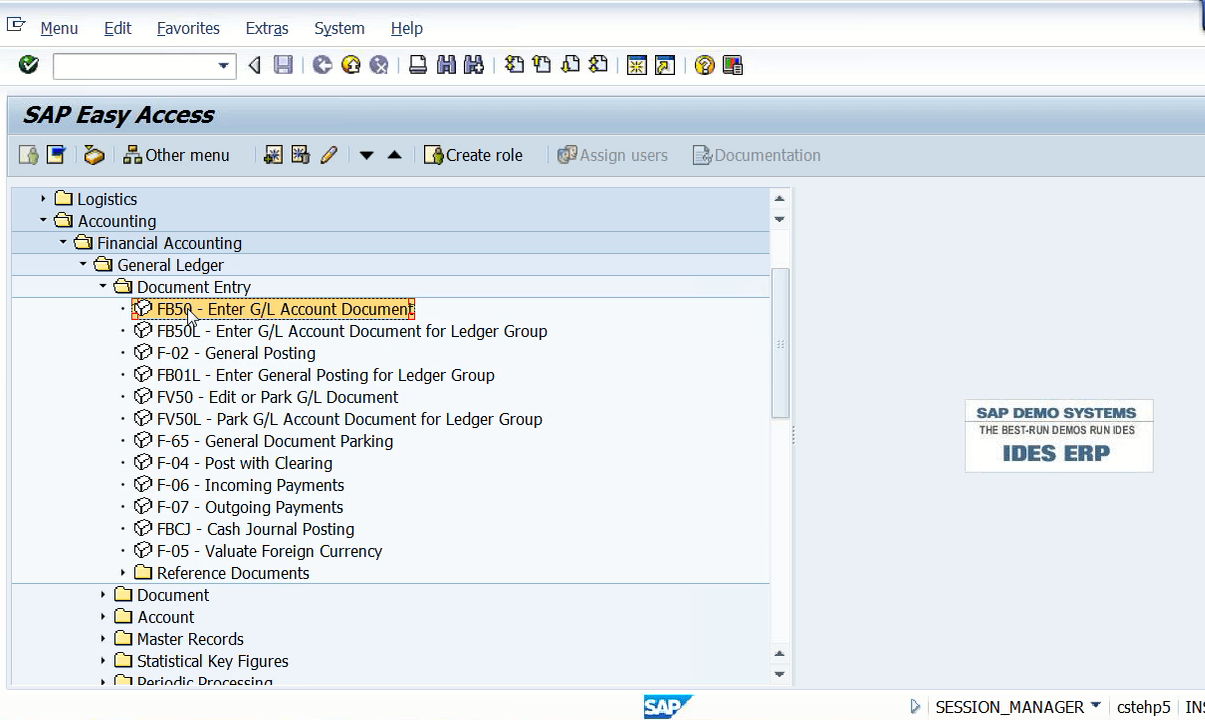Move favorite down with black arrow
Viewport: 1205px width, 720px height.
(366, 155)
